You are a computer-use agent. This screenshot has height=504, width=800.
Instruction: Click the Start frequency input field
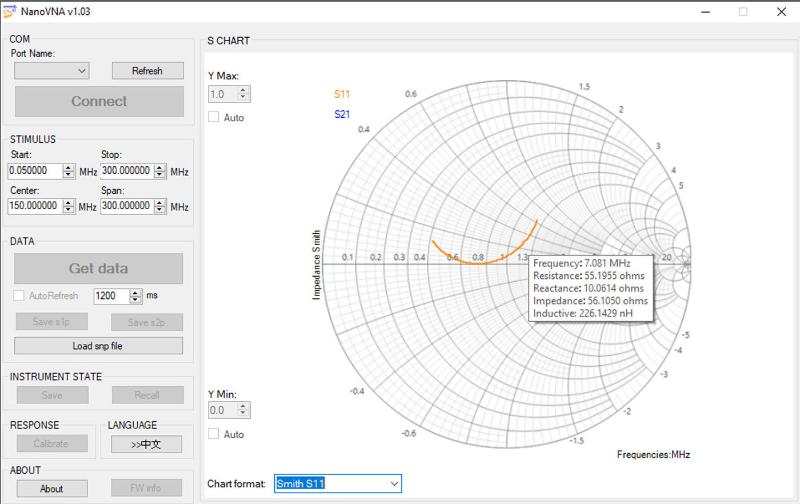(35, 171)
